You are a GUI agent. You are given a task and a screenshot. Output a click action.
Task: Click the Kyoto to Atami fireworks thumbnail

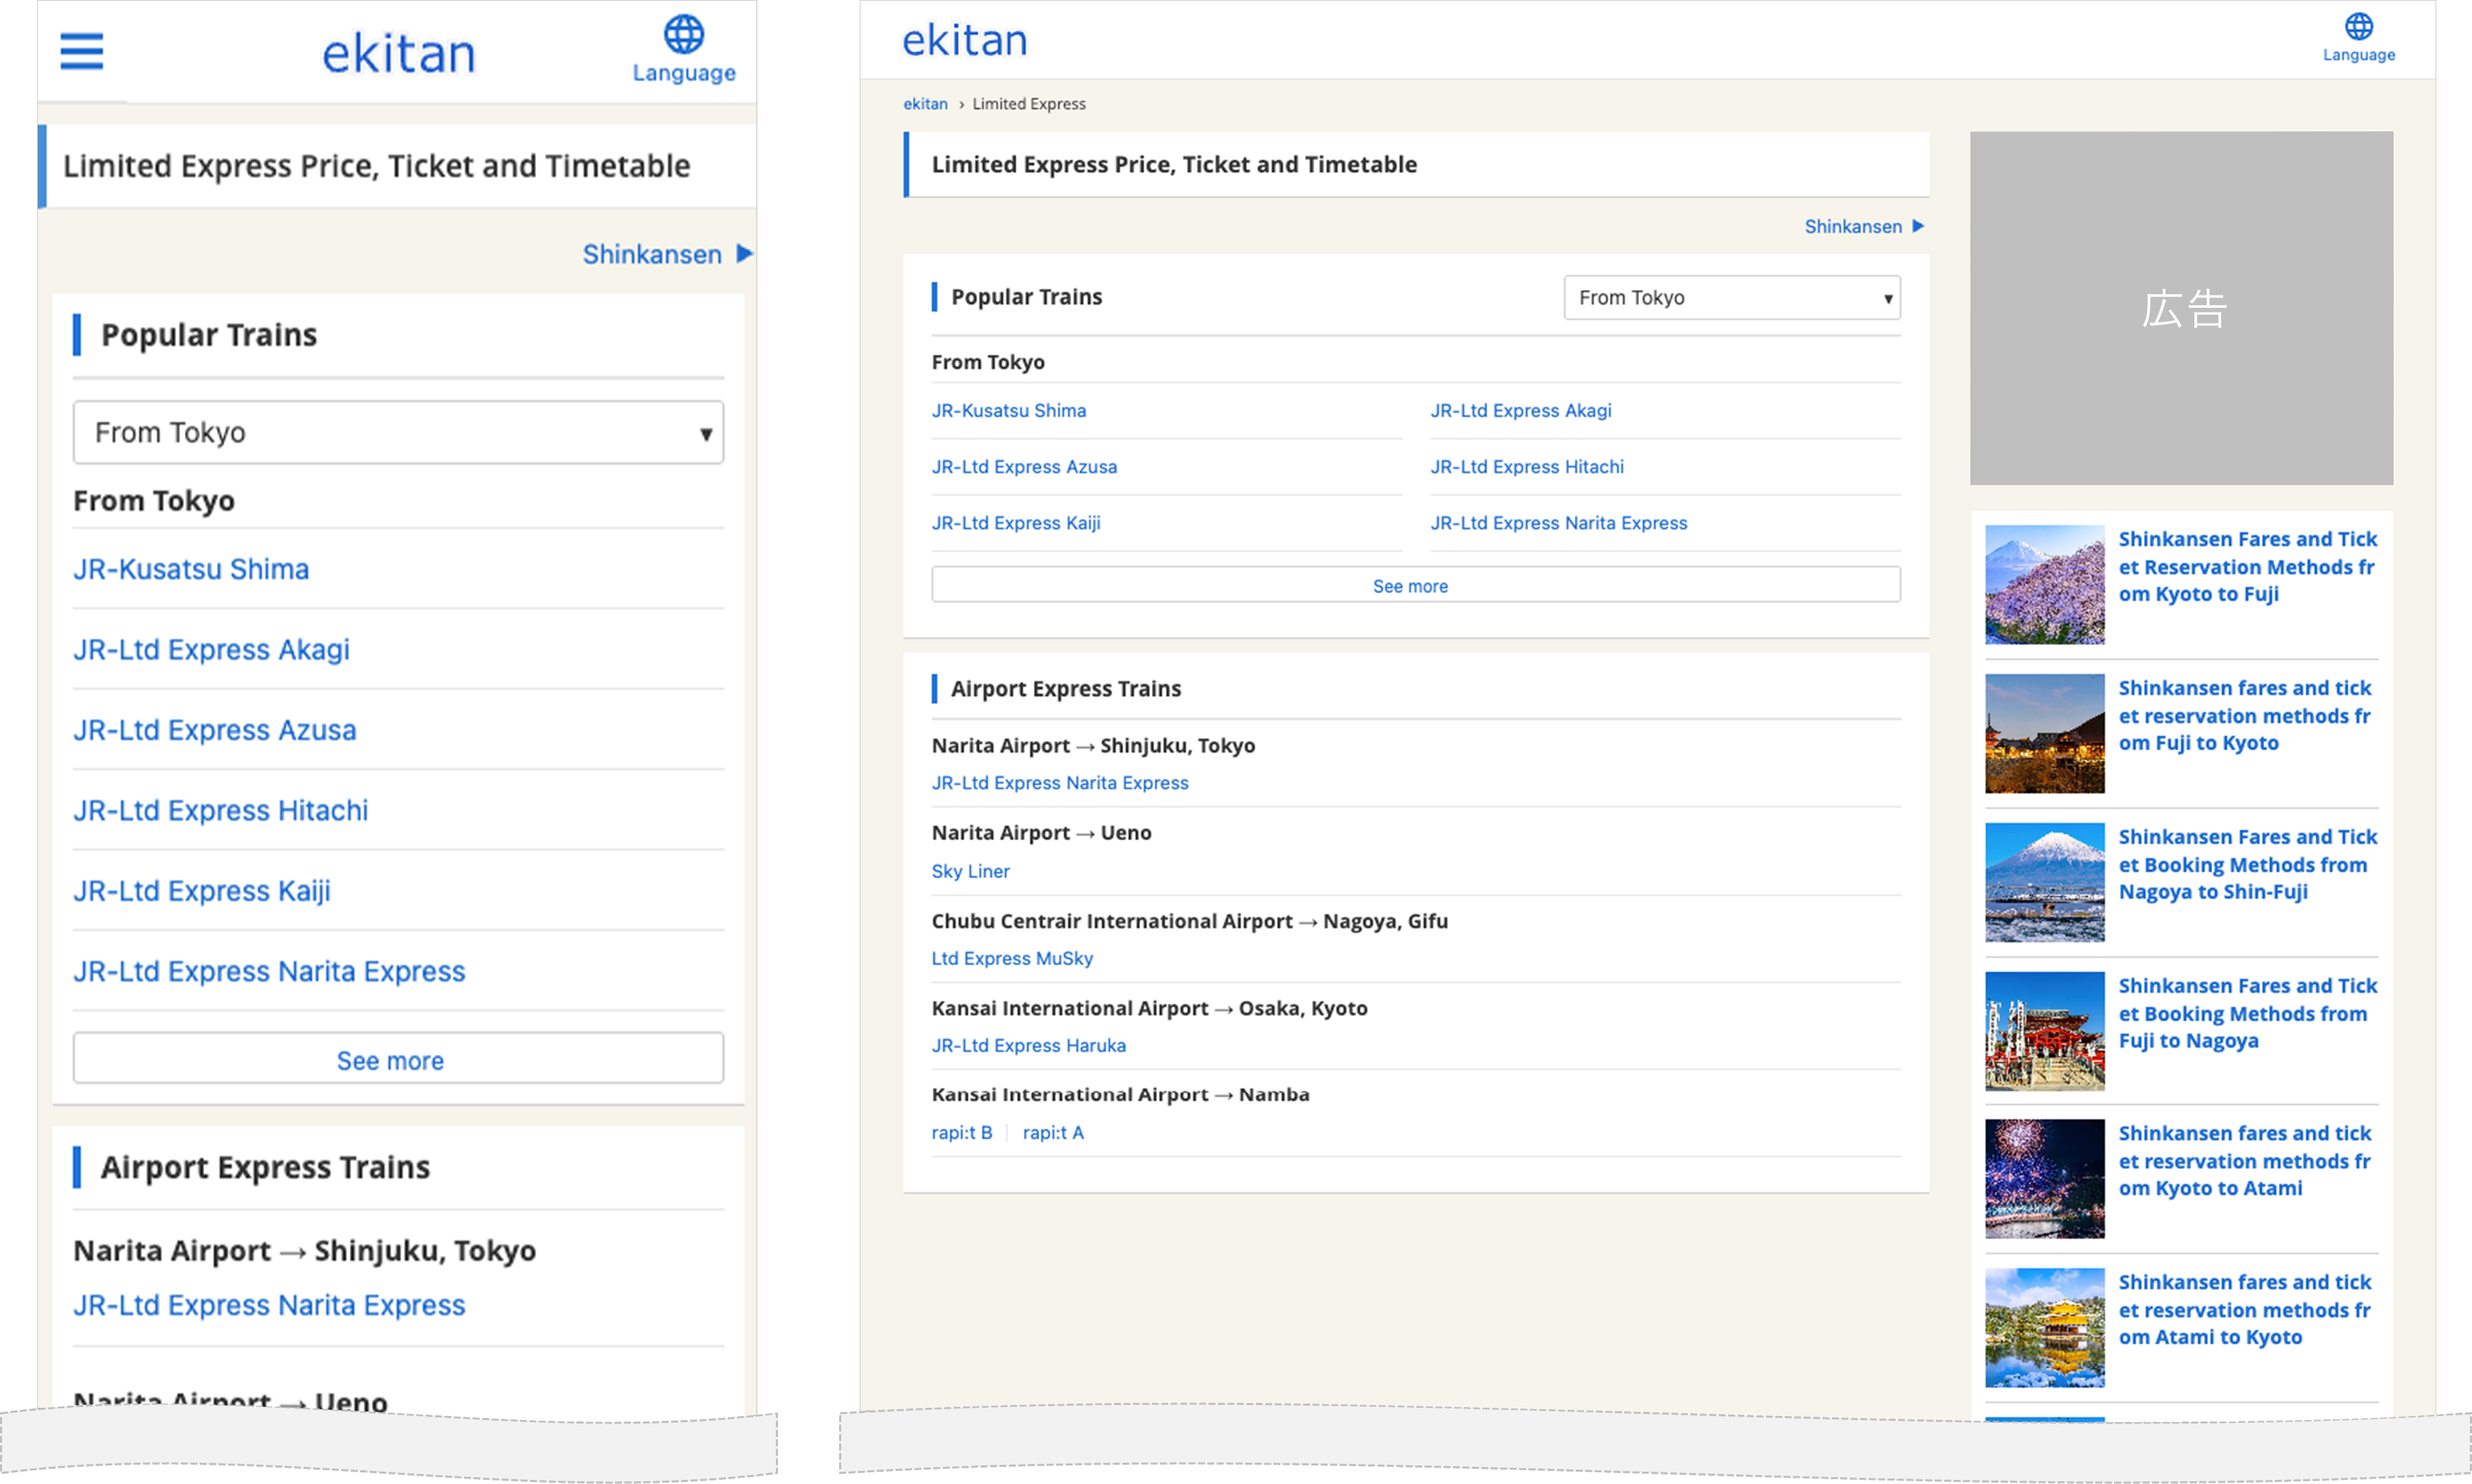(2044, 1179)
